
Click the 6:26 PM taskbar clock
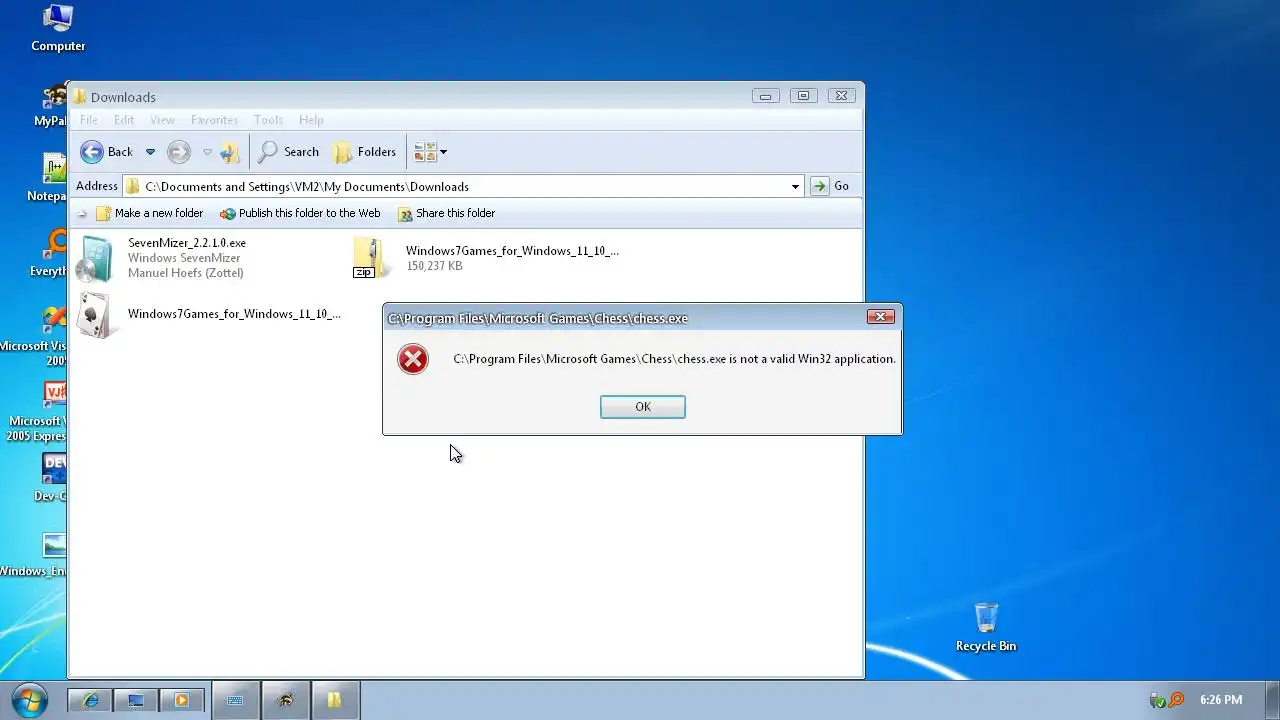click(x=1221, y=700)
